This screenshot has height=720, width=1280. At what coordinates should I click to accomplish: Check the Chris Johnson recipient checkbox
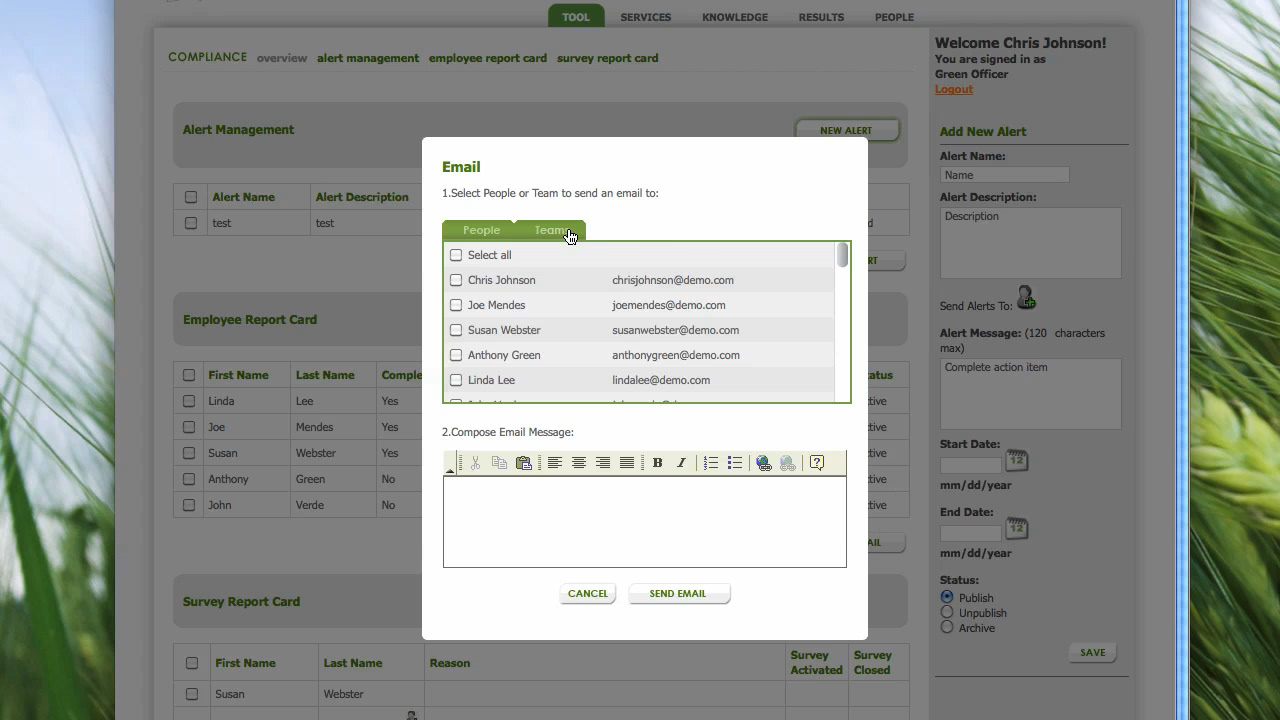tap(456, 280)
